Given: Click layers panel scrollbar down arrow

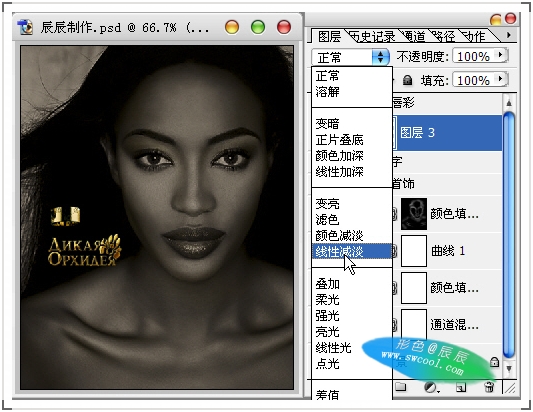Looking at the screenshot, I should [509, 369].
